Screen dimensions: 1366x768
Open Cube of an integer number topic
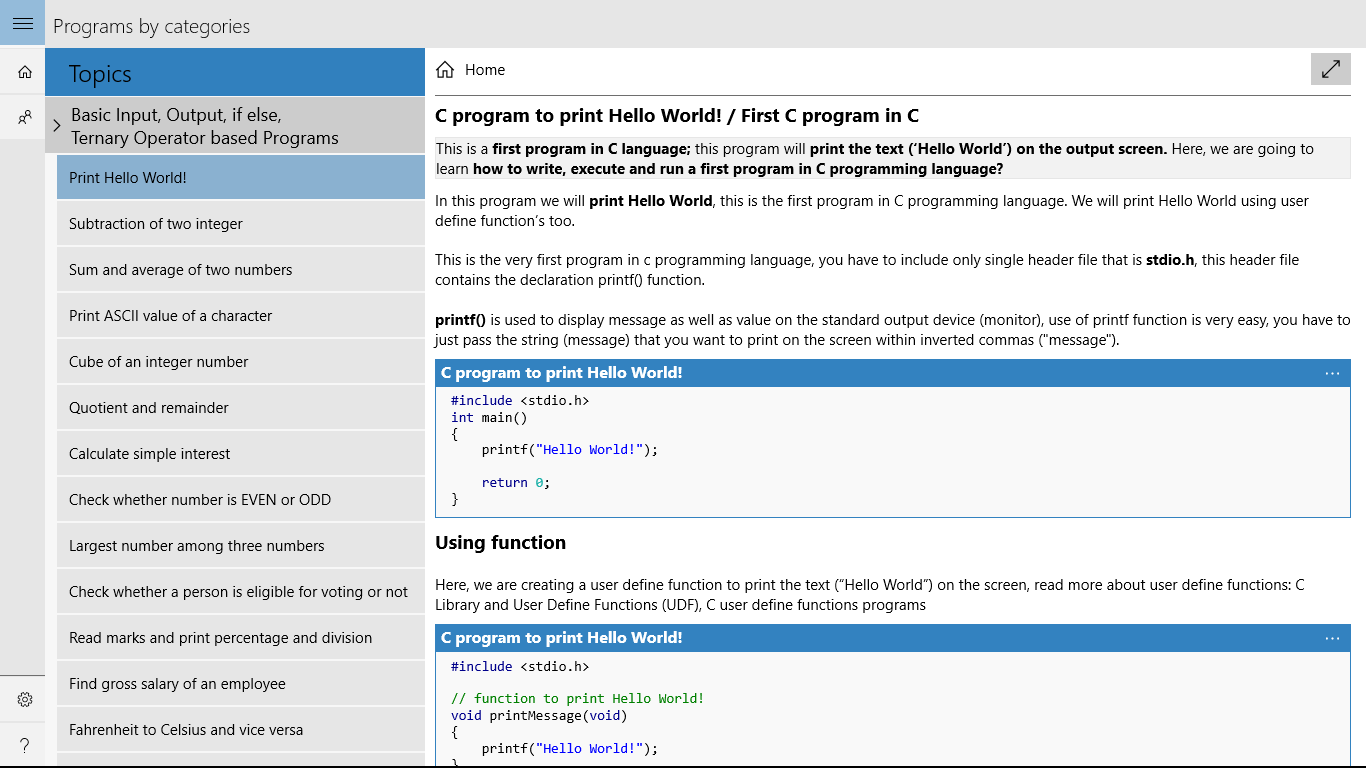coord(240,362)
